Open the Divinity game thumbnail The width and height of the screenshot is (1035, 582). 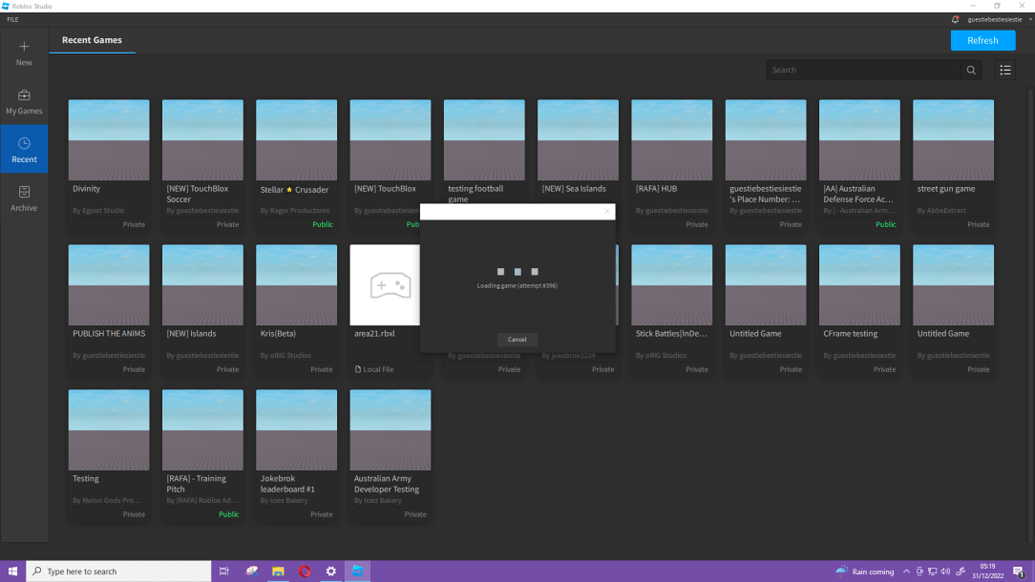click(x=109, y=140)
